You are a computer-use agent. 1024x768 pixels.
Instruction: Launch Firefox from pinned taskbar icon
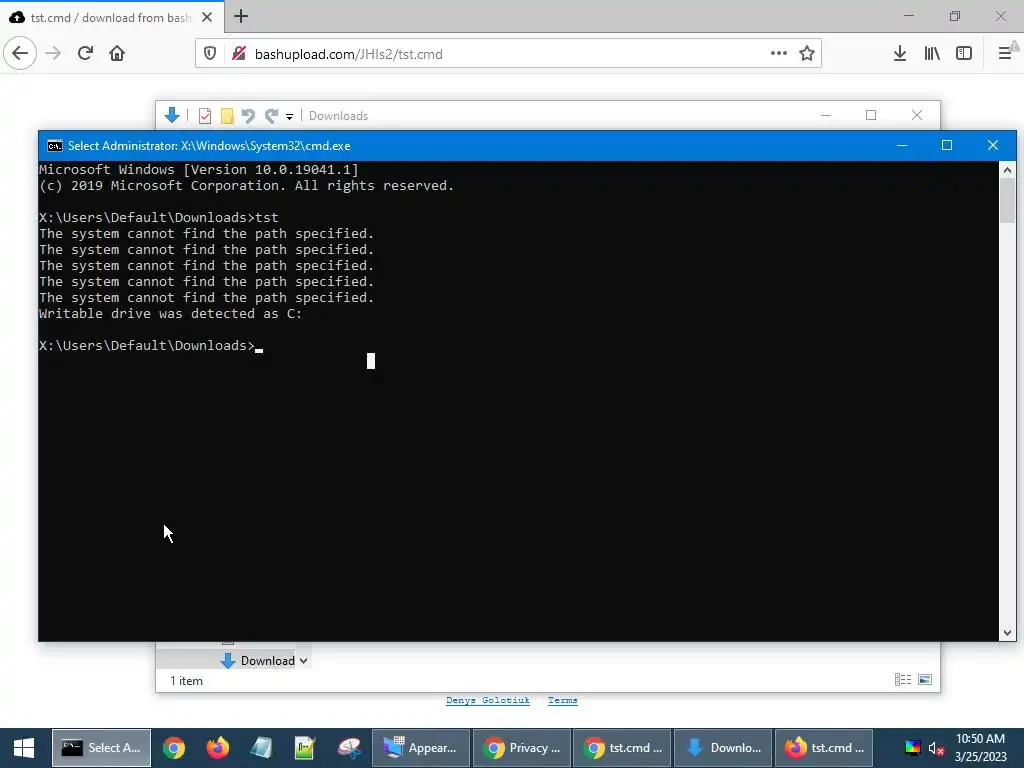[x=217, y=748]
